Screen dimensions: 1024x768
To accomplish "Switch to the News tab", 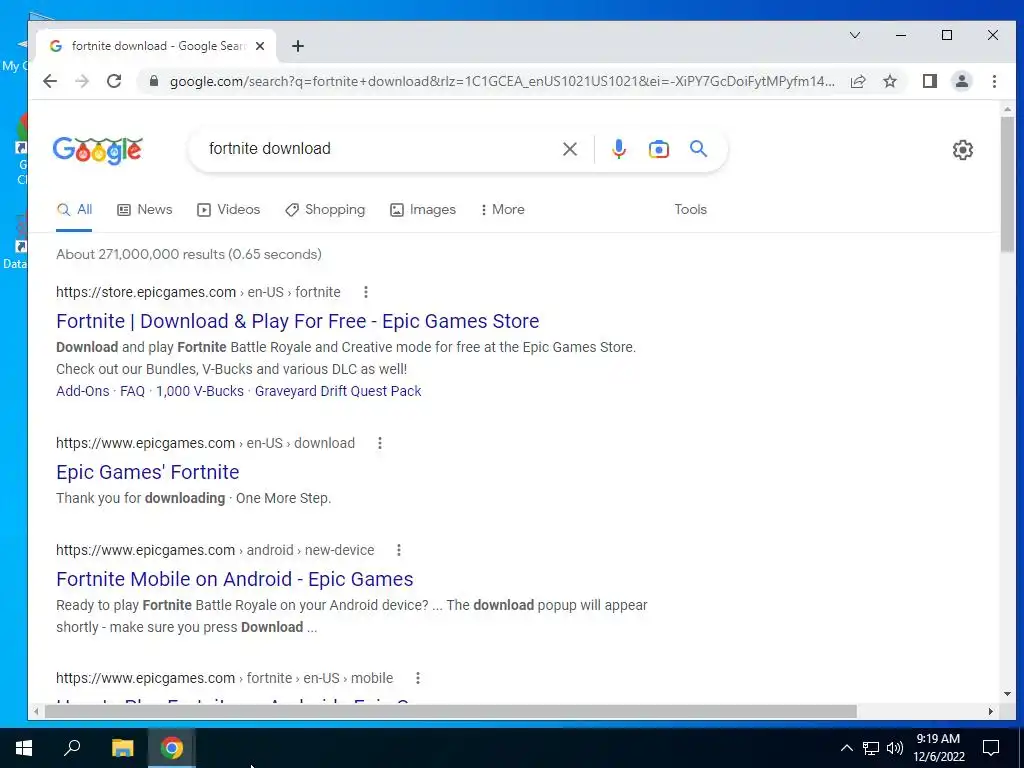I will click(x=144, y=210).
